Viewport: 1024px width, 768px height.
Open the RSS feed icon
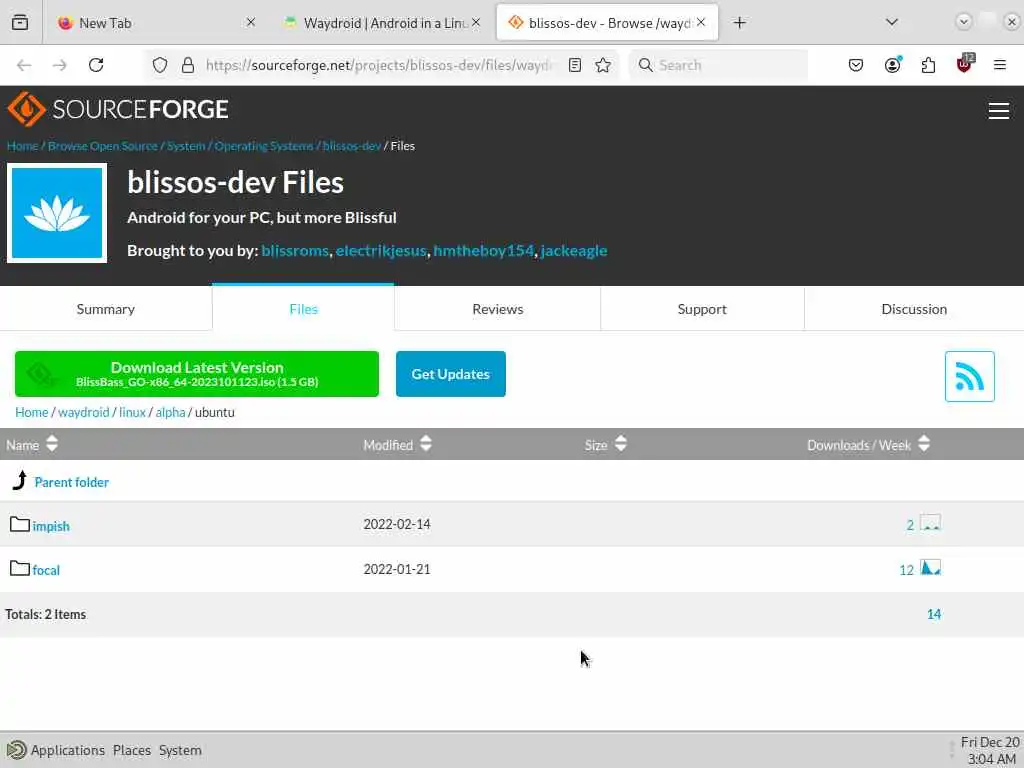point(969,376)
